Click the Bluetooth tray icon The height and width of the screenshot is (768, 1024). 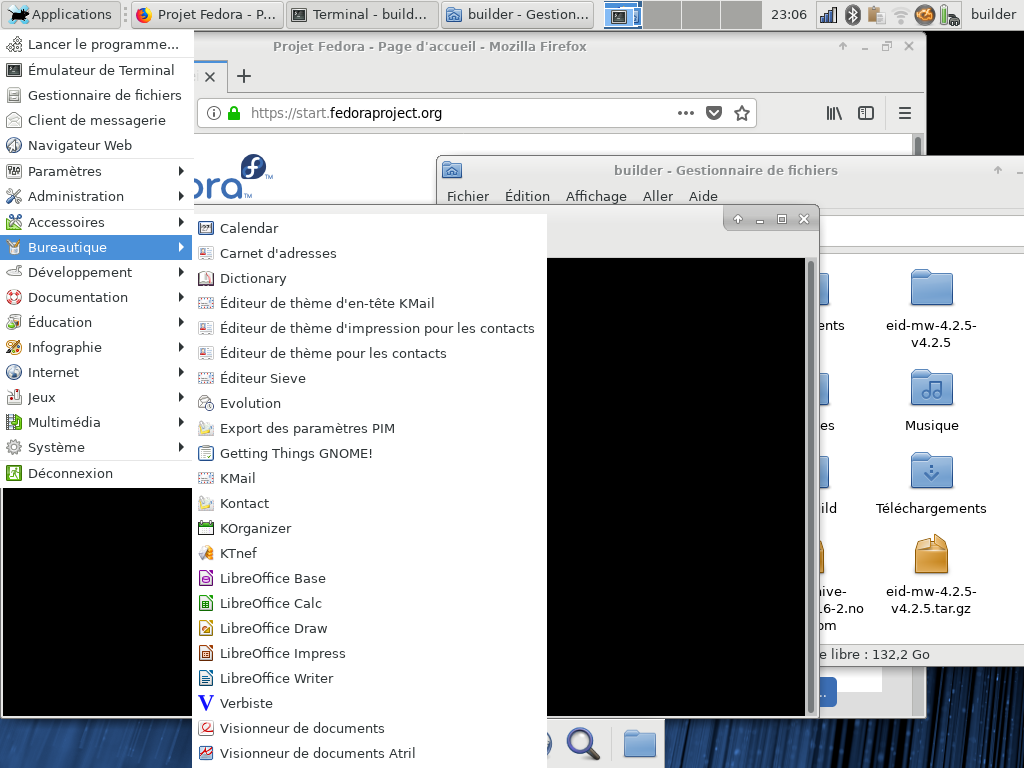pyautogui.click(x=852, y=14)
